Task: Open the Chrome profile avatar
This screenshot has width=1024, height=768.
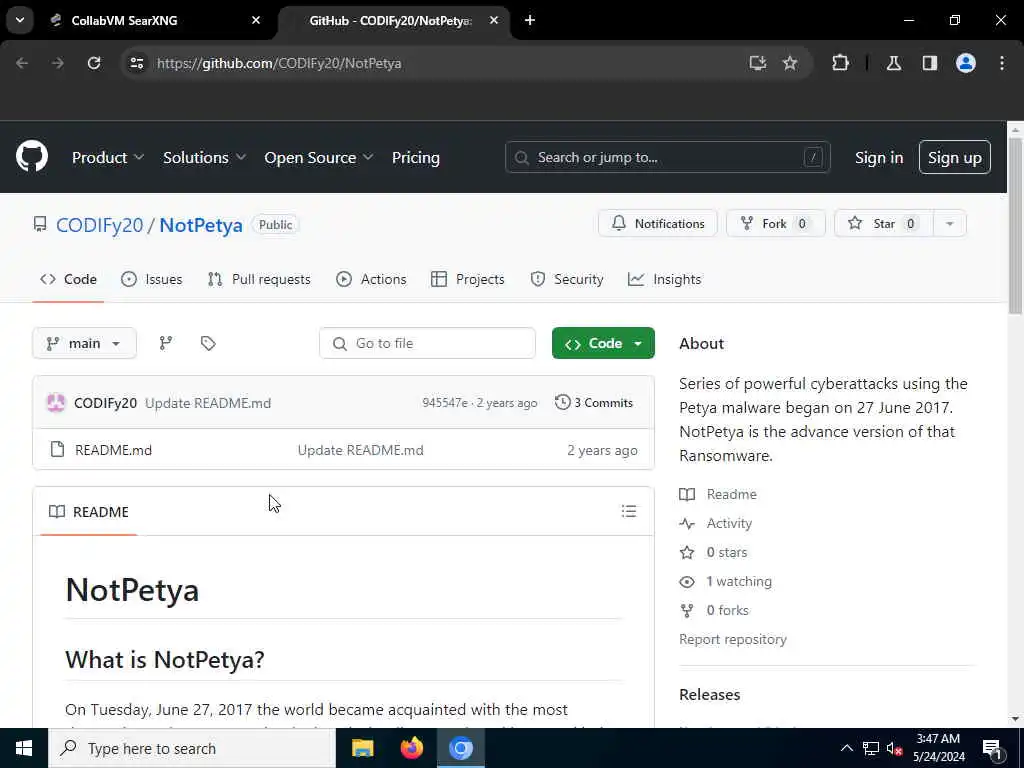Action: click(966, 63)
